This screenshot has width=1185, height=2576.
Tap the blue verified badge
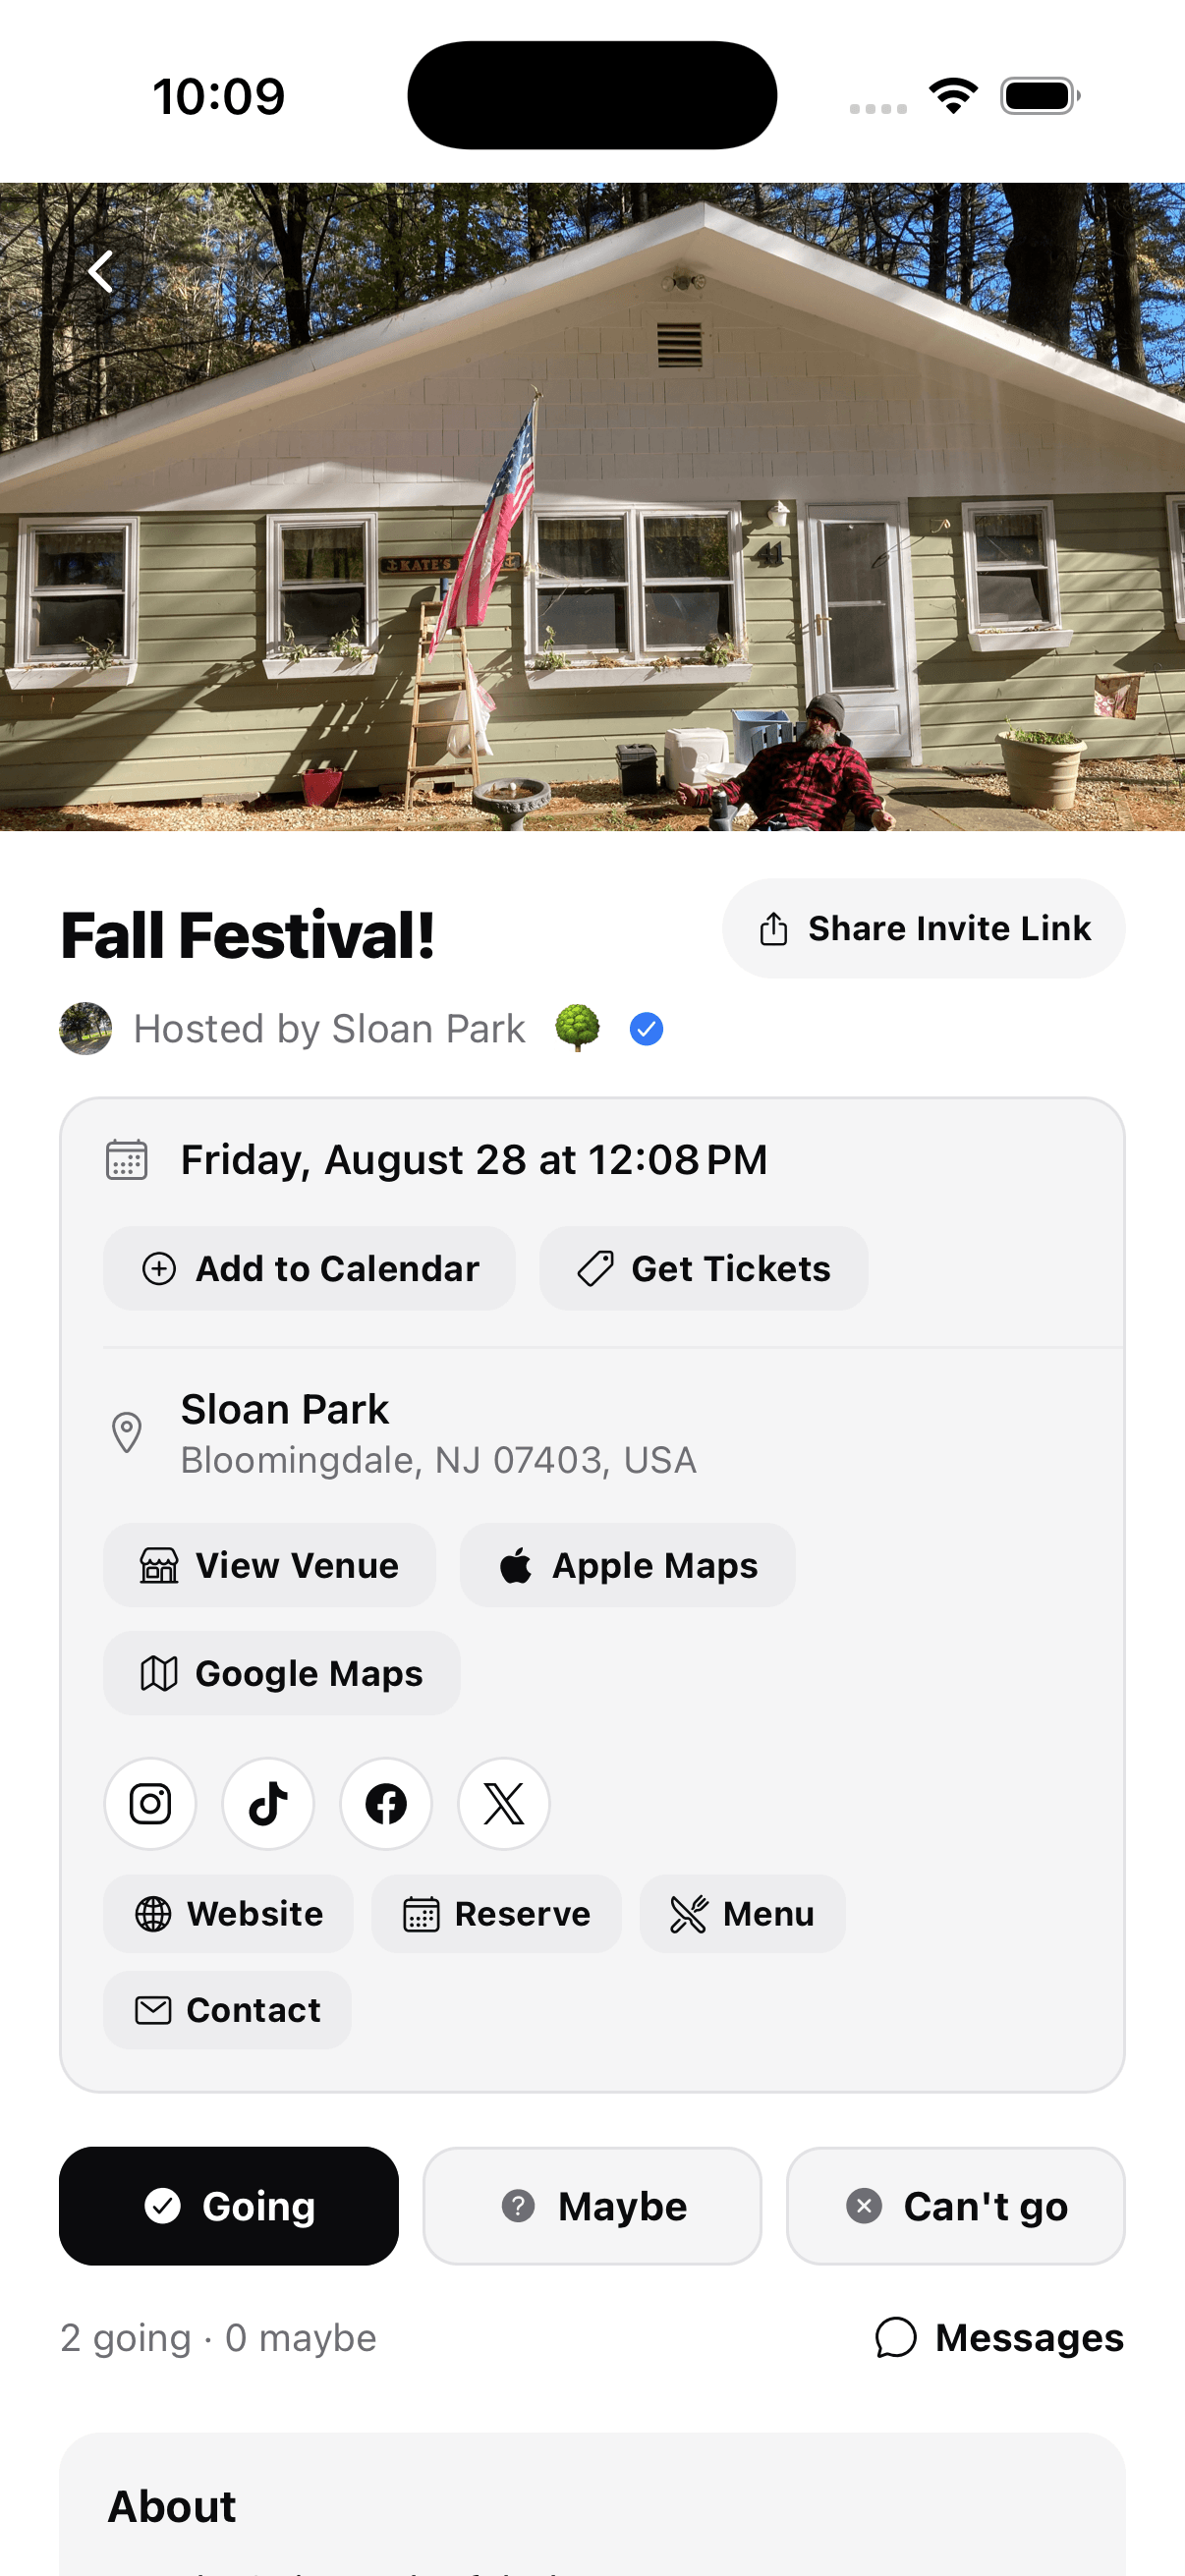(x=646, y=1028)
